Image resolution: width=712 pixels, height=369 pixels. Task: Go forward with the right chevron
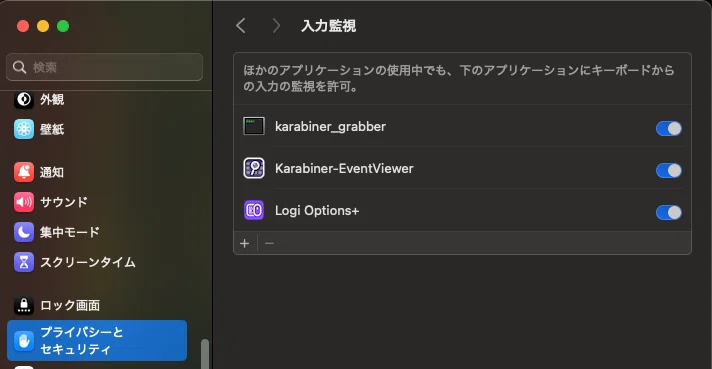coord(276,26)
